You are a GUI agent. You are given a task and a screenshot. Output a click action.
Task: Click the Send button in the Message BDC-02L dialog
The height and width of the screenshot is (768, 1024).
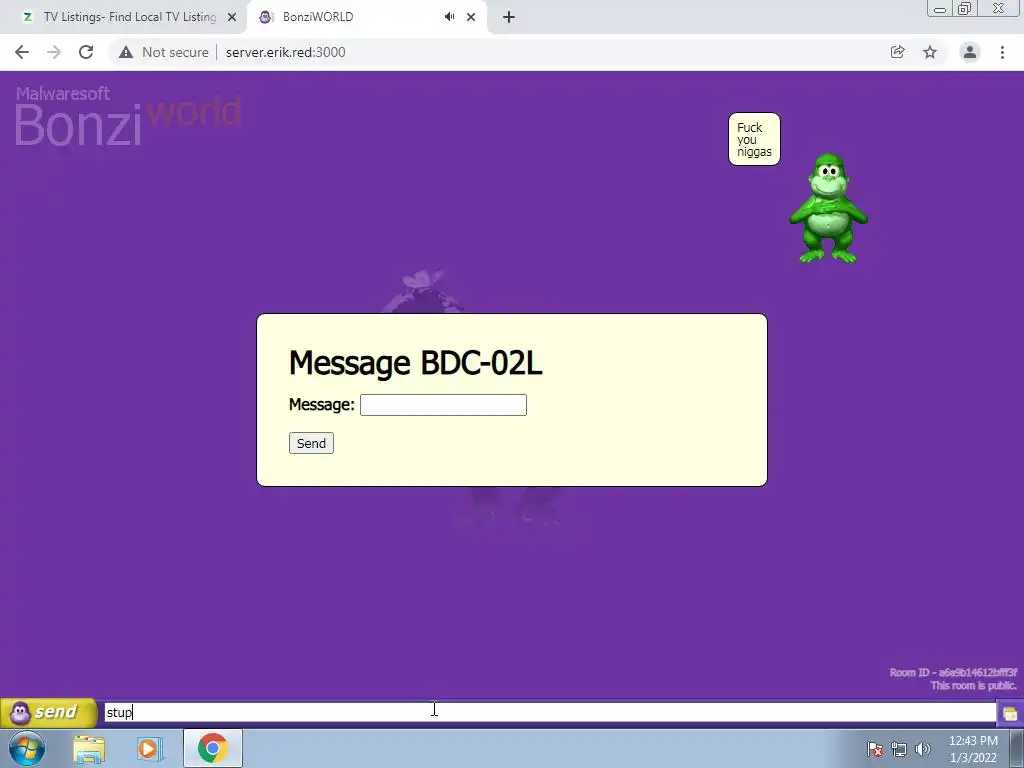311,443
